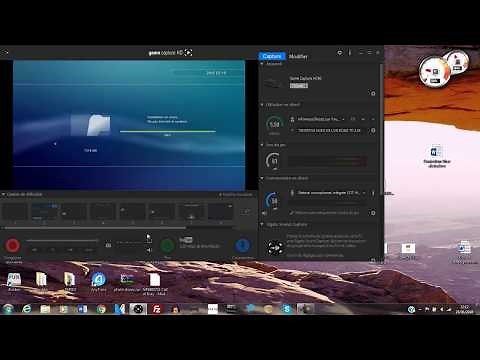480x360 pixels.
Task: Click the grid icon next to the quality slider
Action: pos(108,245)
